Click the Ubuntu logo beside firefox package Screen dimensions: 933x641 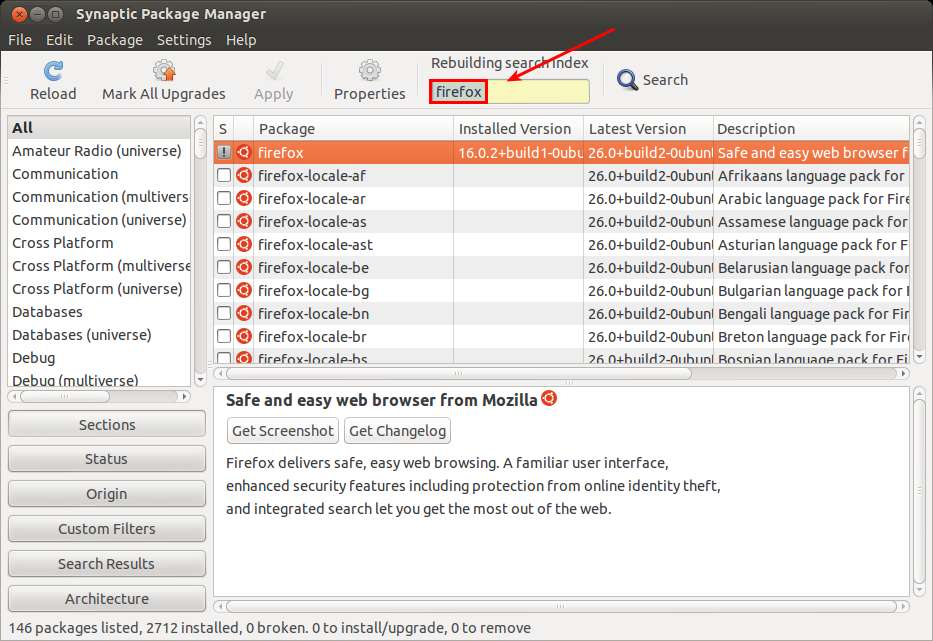coord(243,152)
